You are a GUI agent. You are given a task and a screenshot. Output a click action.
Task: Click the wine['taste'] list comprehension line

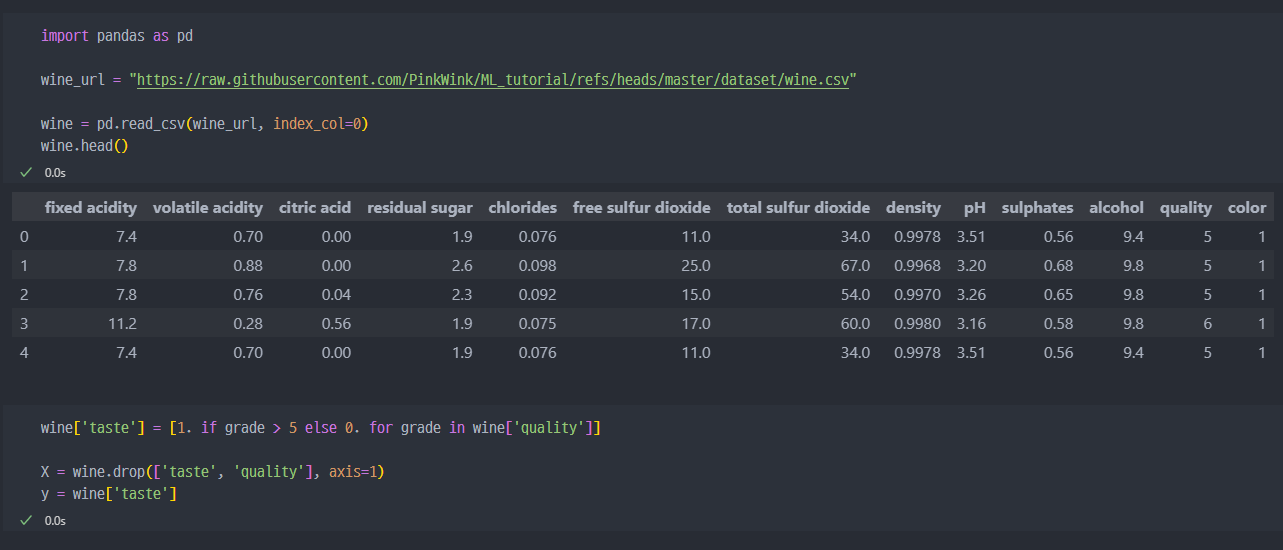click(x=321, y=427)
